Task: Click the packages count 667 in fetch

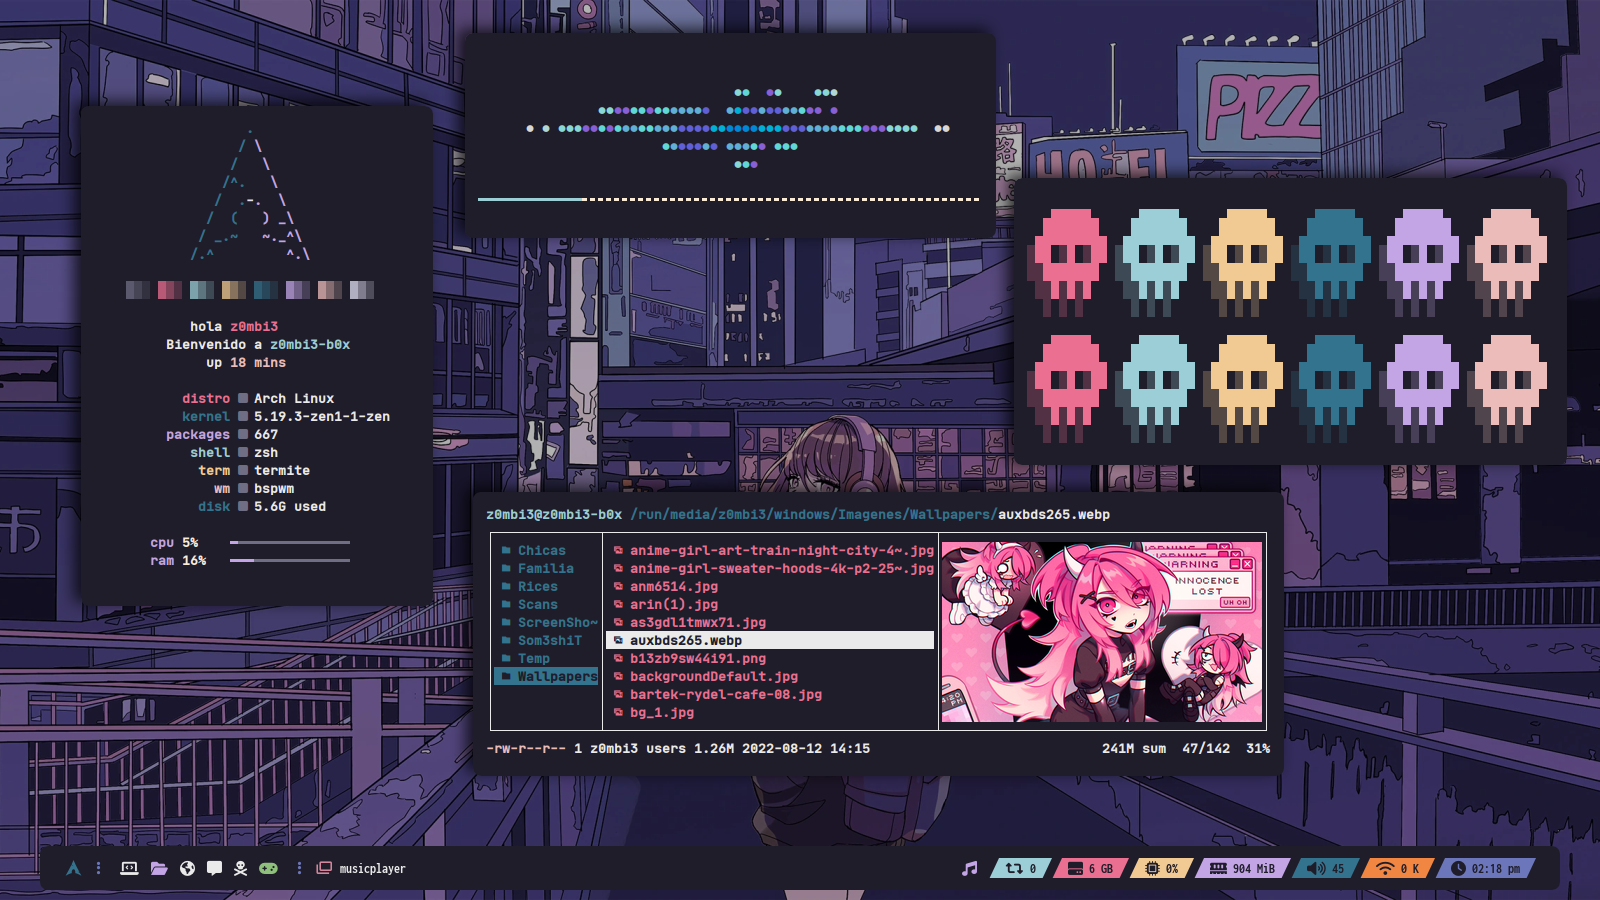Action: pos(266,434)
